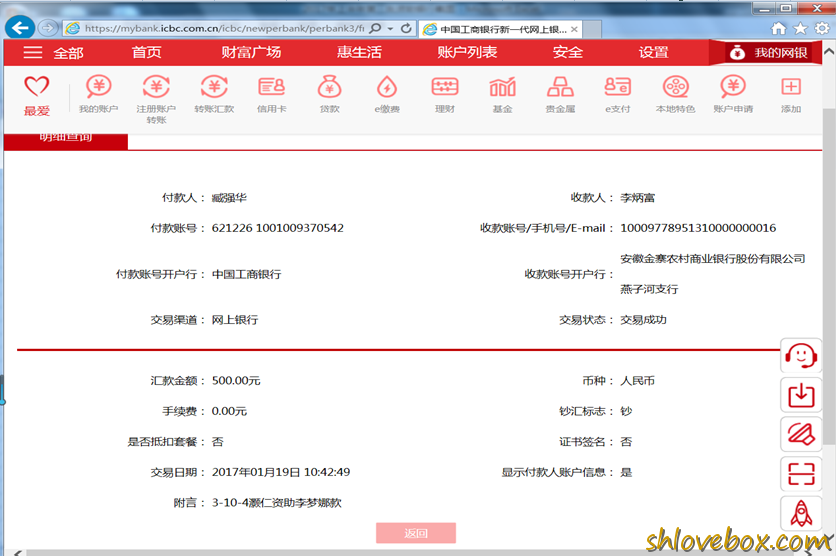Close the 中国工商银行 browser tab
The width and height of the screenshot is (836, 556).
[574, 29]
